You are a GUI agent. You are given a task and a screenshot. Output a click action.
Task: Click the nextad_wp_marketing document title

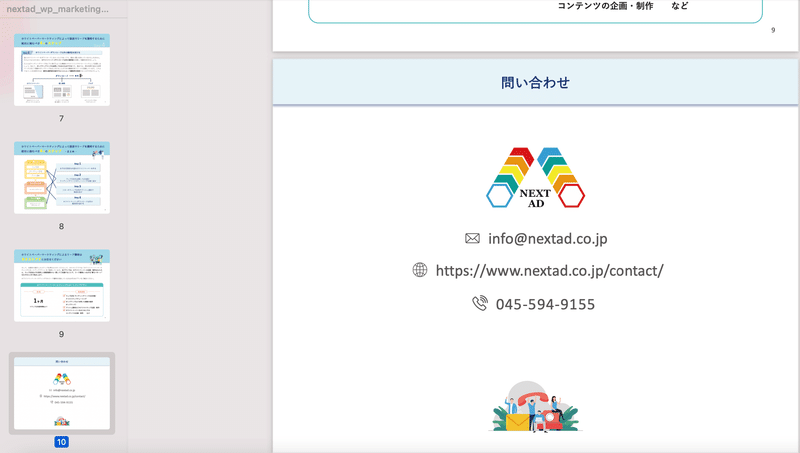58,9
